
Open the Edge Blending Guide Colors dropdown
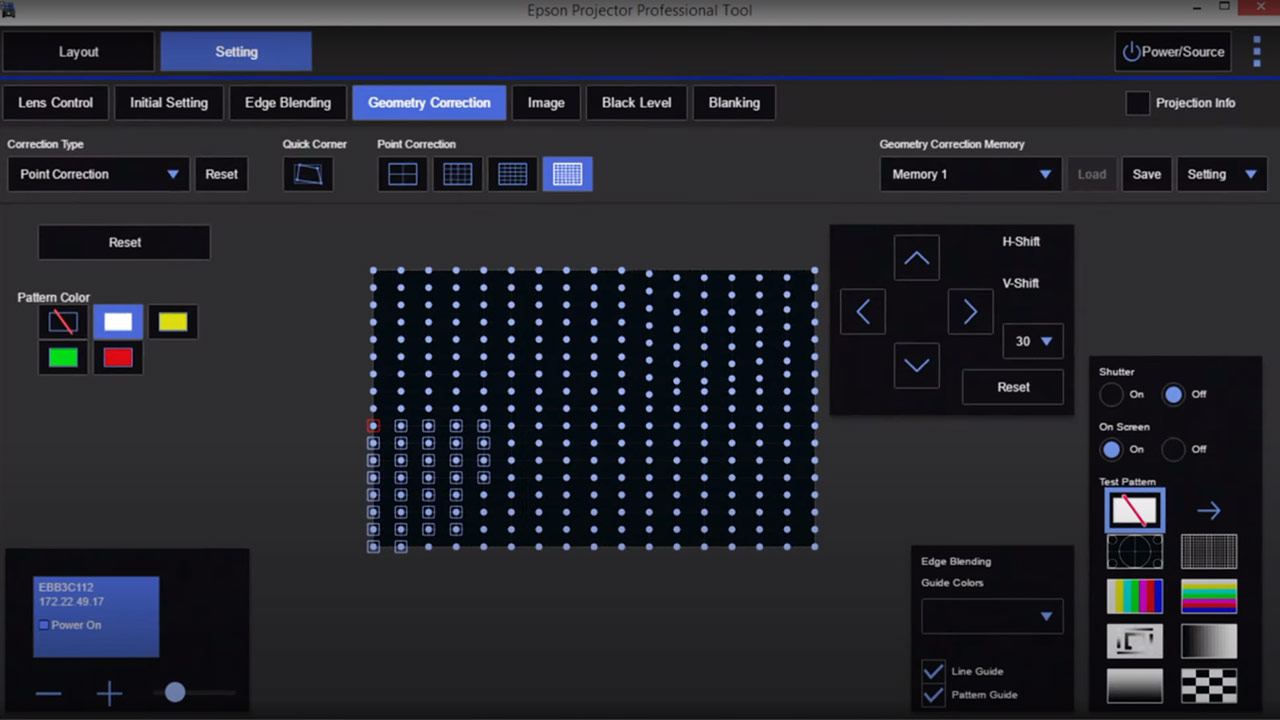(992, 616)
